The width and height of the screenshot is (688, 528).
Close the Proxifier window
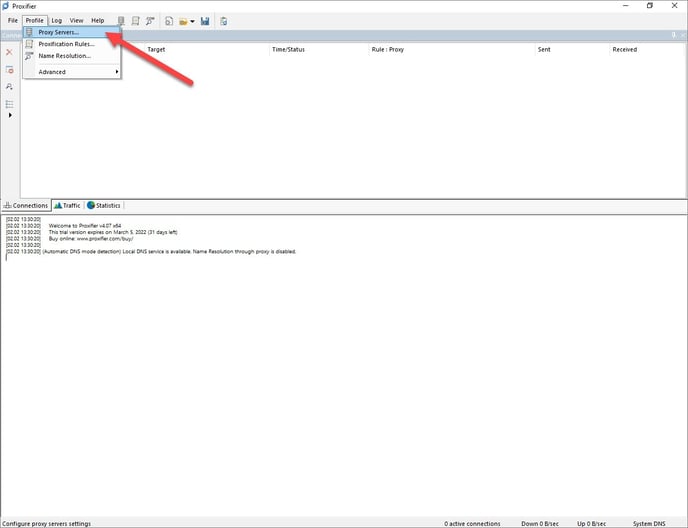tap(674, 6)
